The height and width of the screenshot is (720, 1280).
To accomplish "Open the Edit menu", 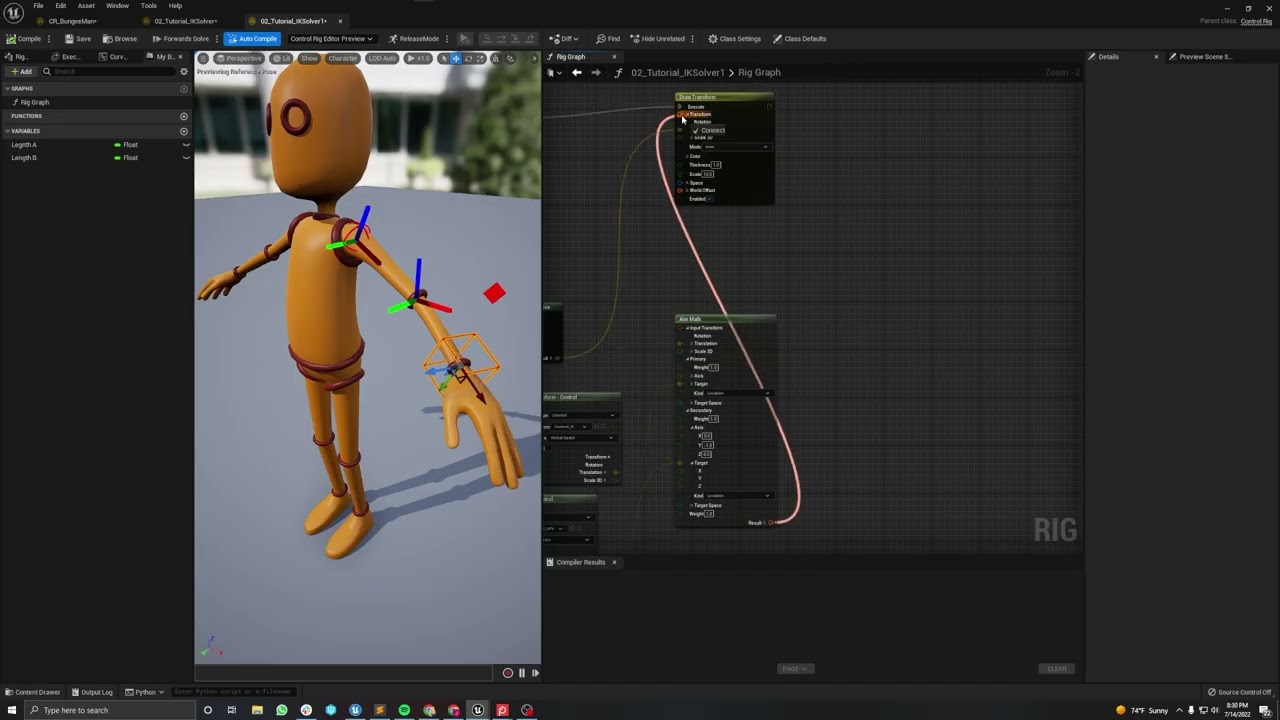I will [x=61, y=5].
